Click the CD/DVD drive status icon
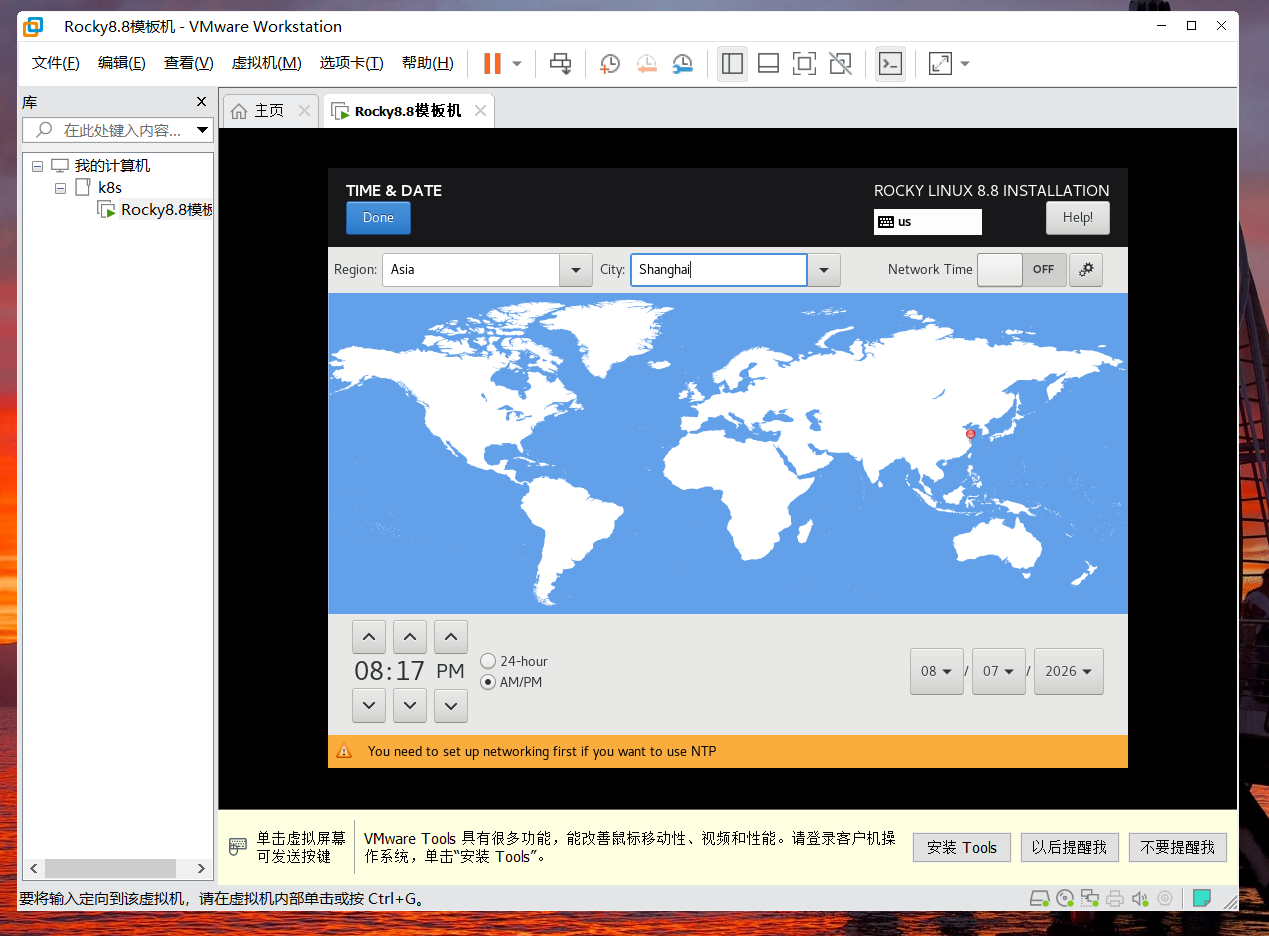Viewport: 1269px width, 936px height. coord(1065,898)
